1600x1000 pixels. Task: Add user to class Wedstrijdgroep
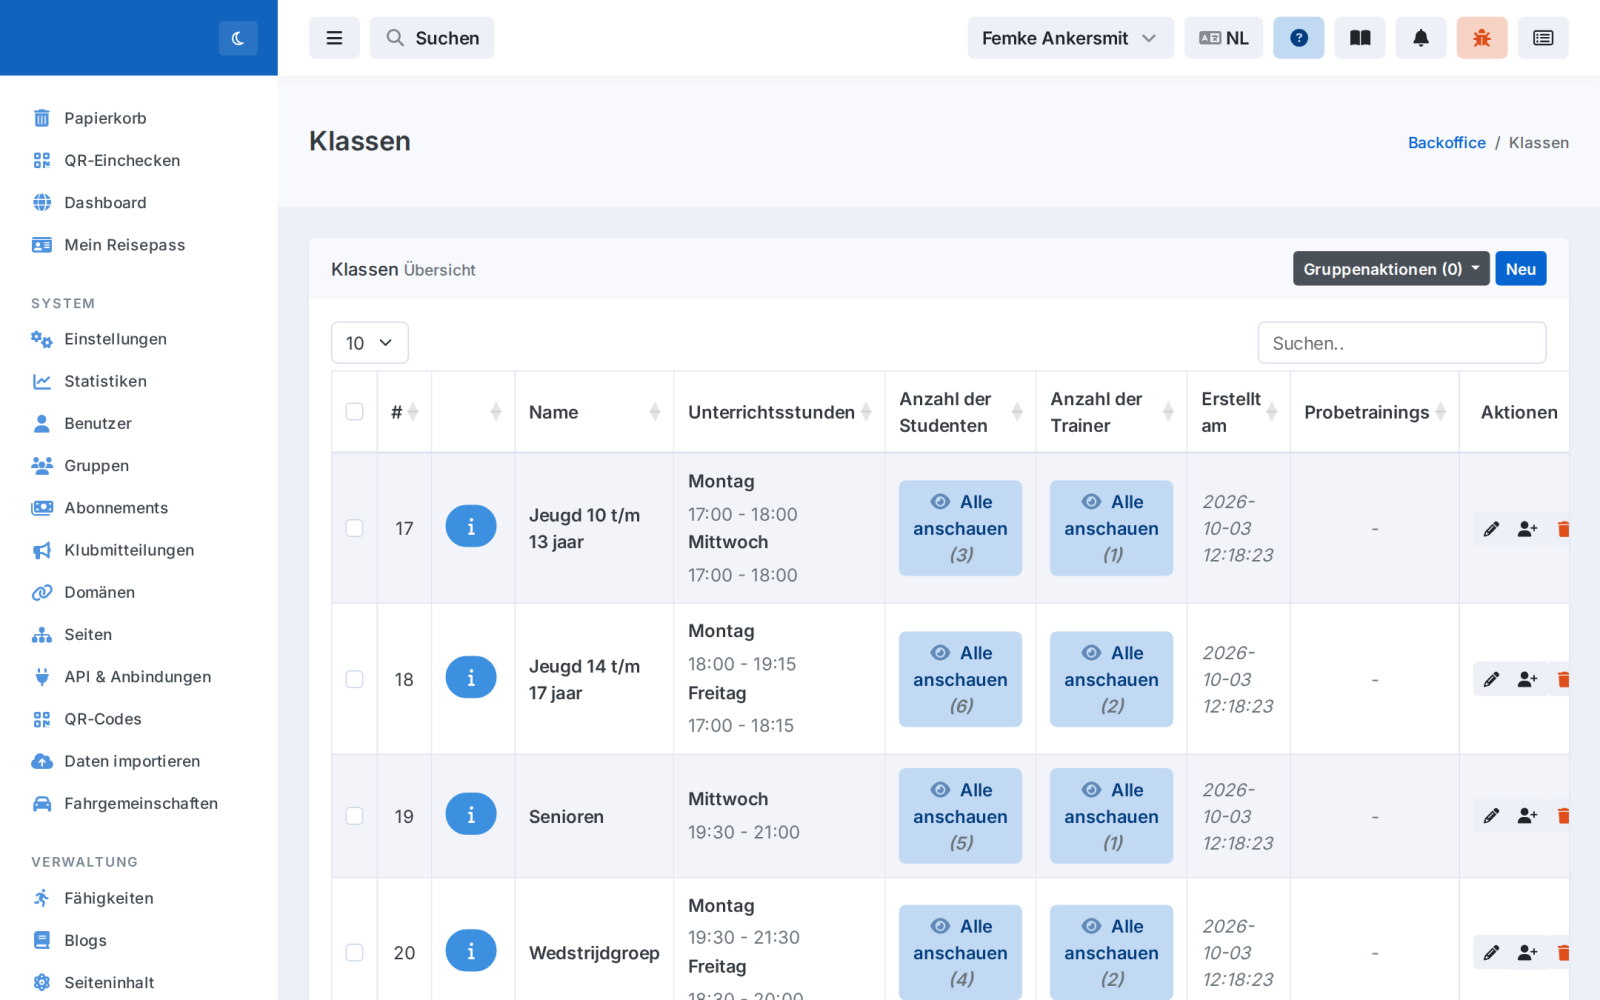click(1527, 953)
